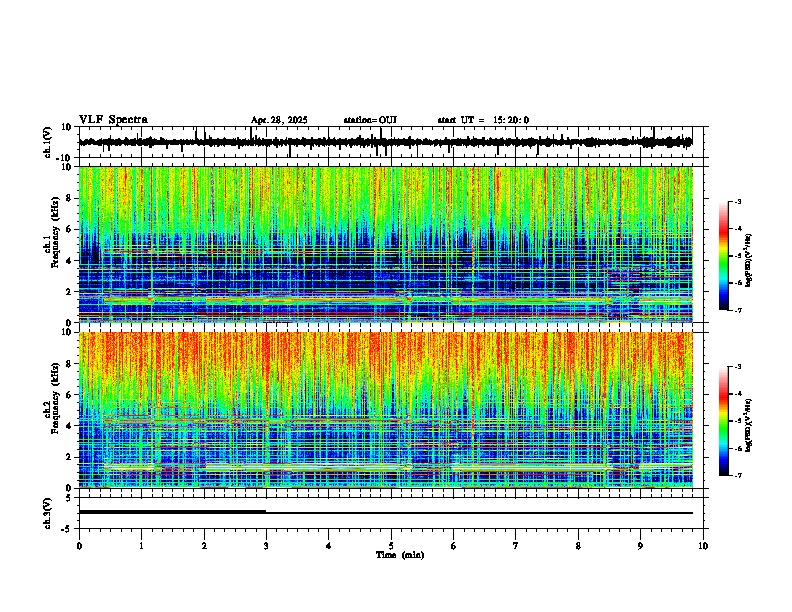Click time axis tick label "4"
The width and height of the screenshot is (792, 612).
tap(329, 546)
